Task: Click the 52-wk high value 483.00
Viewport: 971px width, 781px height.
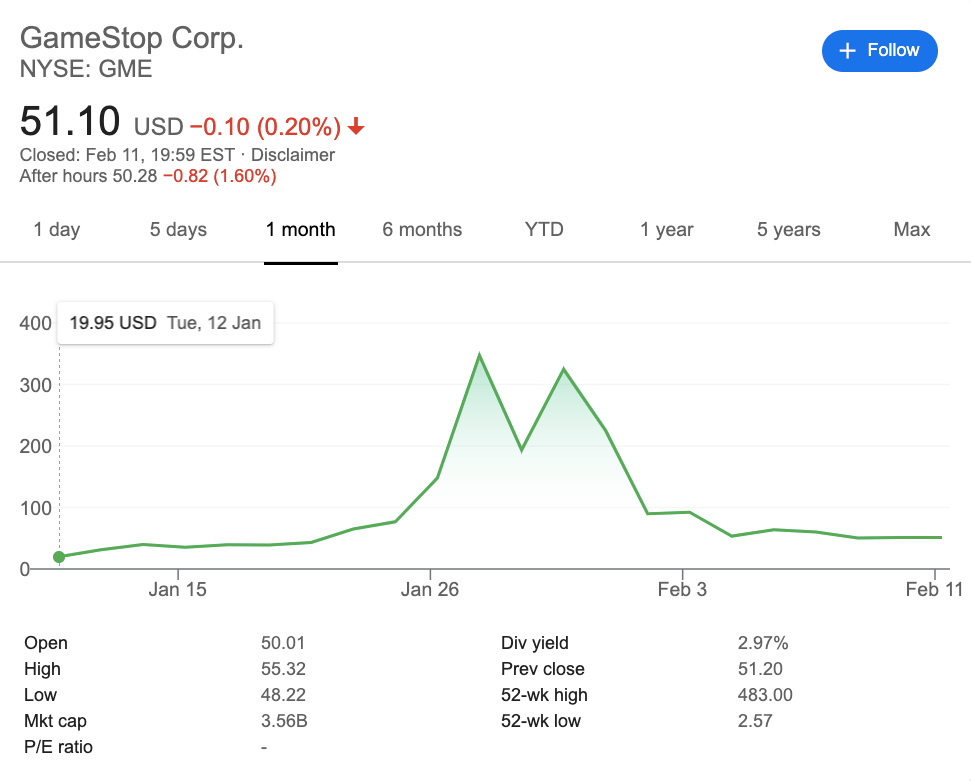Action: [760, 695]
